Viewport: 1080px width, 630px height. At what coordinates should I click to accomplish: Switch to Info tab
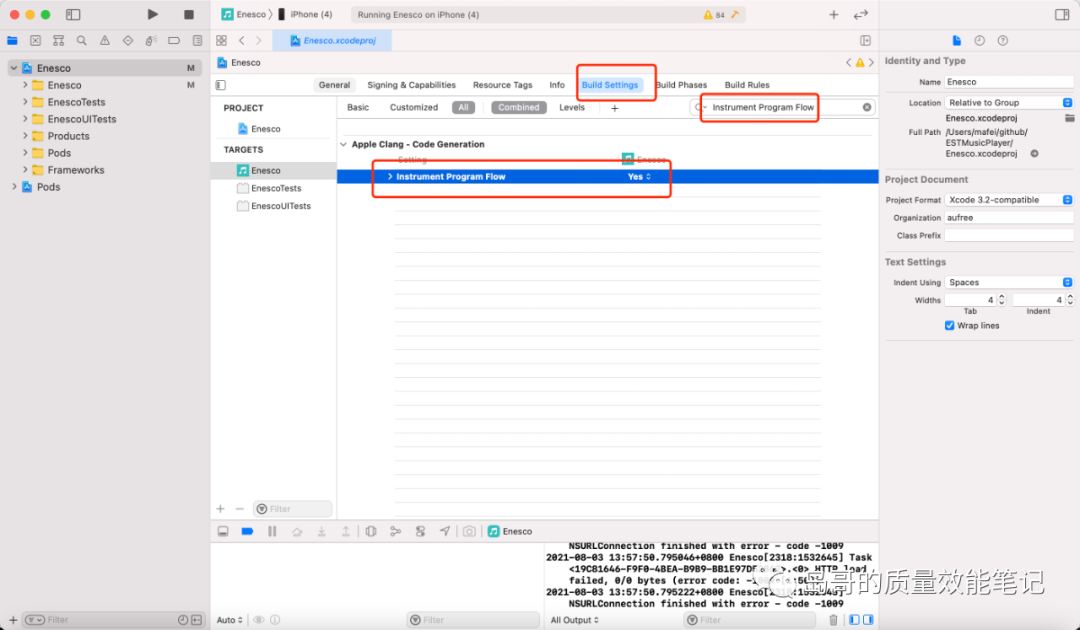coord(557,85)
